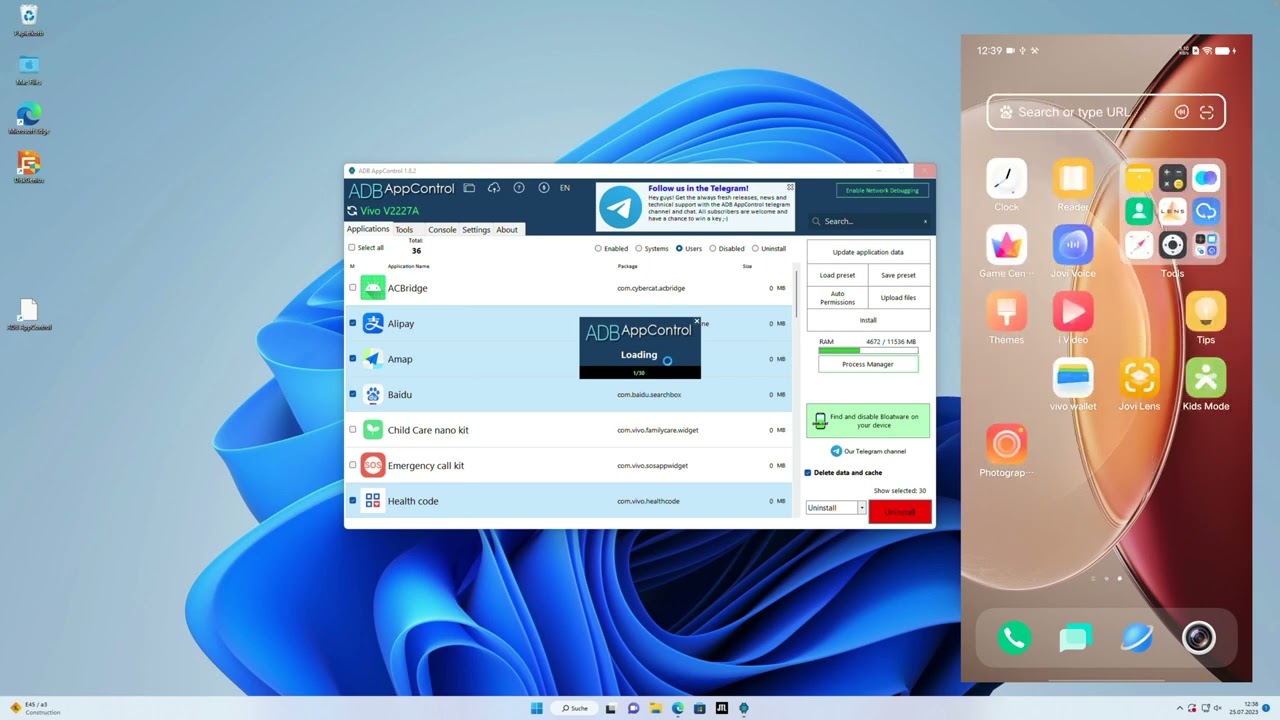
Task: Click Enable Network Debugging button
Action: coord(882,190)
